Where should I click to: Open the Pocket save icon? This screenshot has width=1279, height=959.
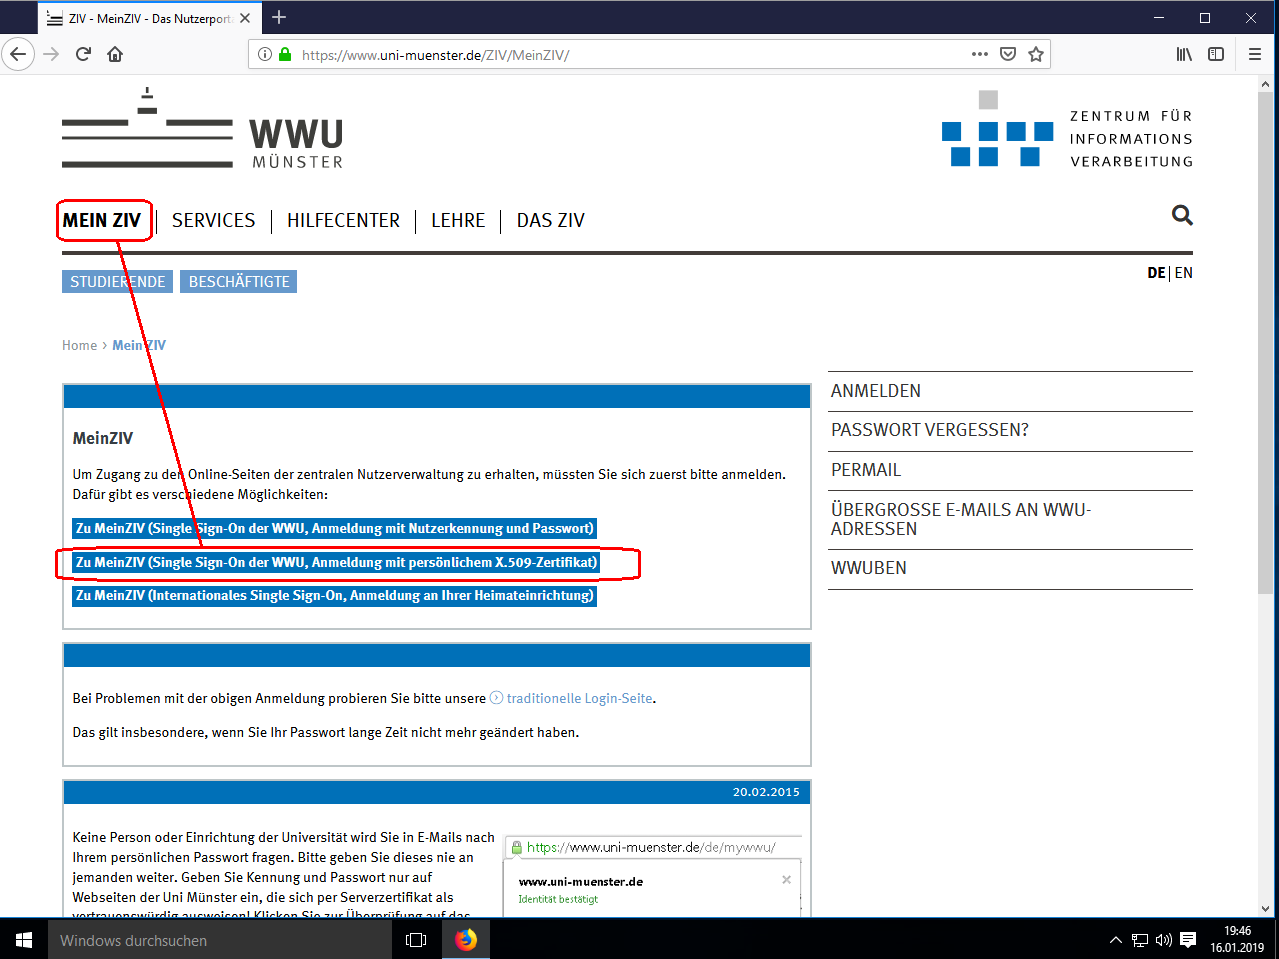point(1008,54)
